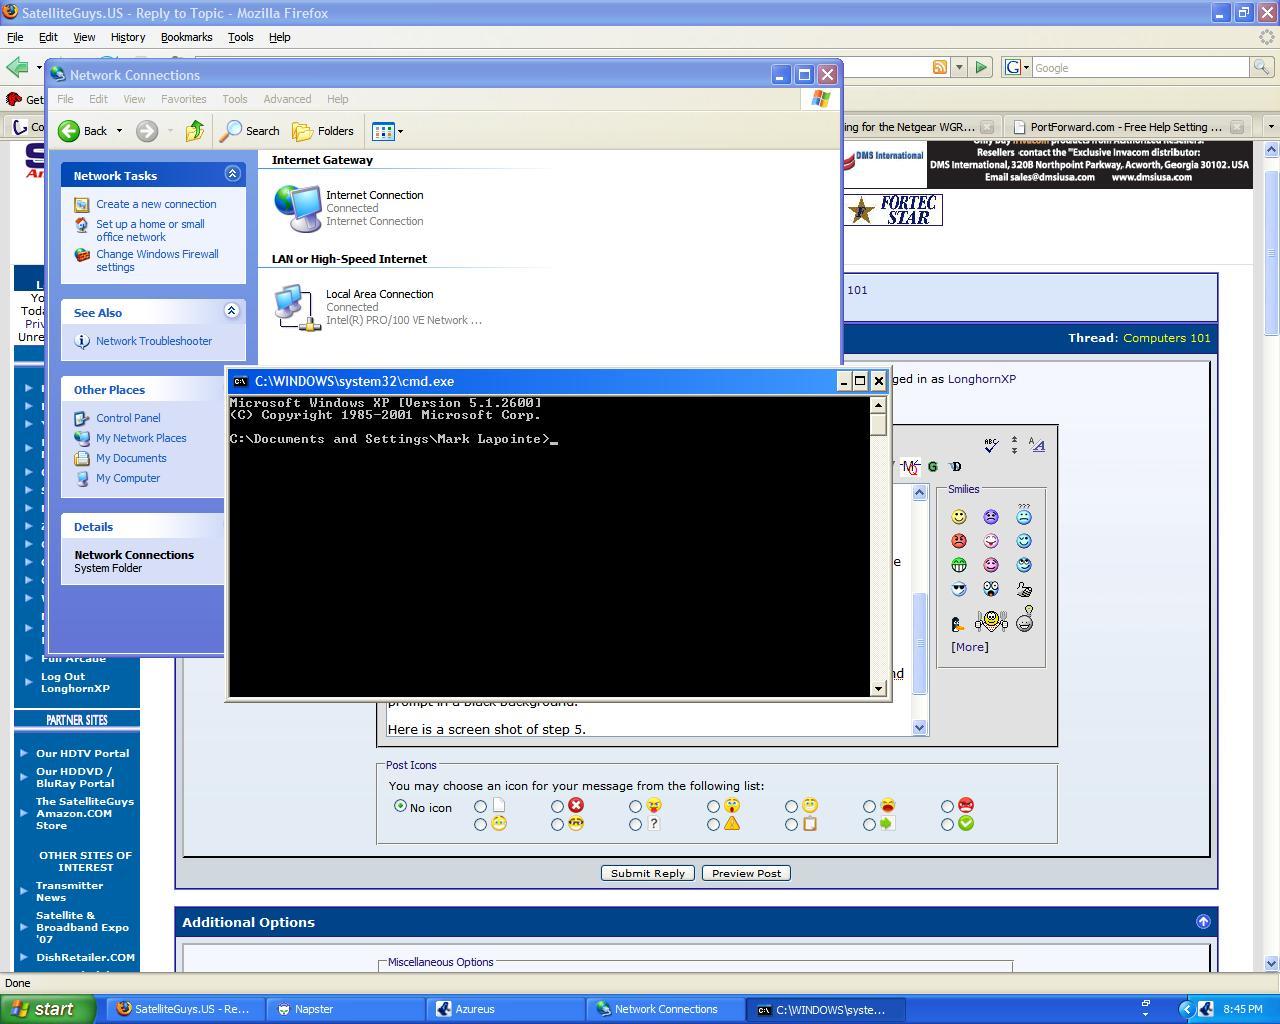Open the Favorites menu in Network Connections

click(183, 99)
